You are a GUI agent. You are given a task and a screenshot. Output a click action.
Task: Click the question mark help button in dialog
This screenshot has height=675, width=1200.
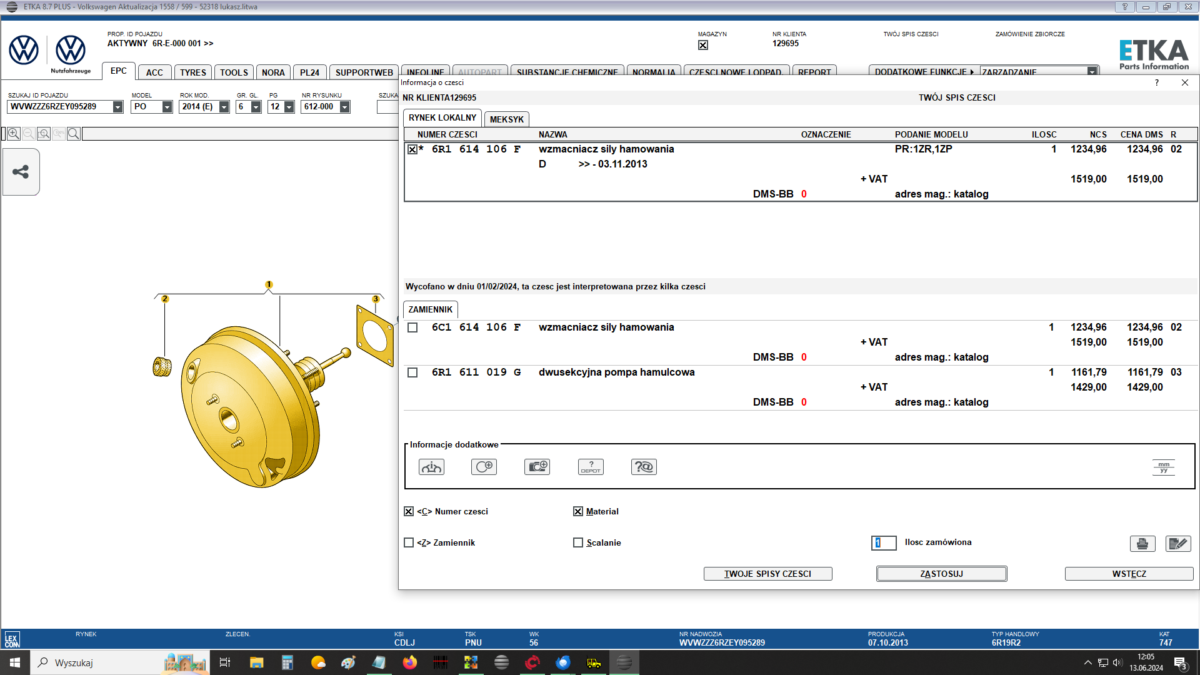(x=1157, y=83)
